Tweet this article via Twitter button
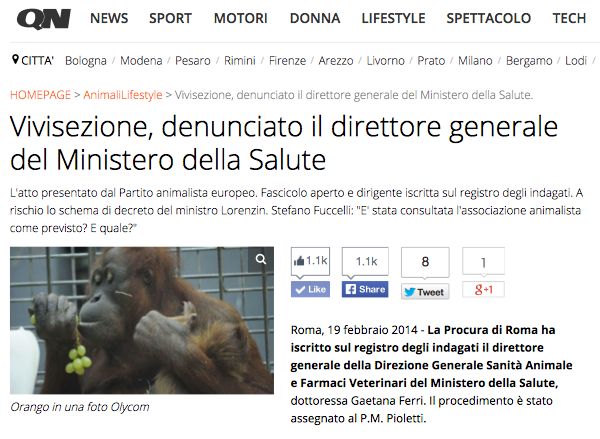 tap(425, 292)
